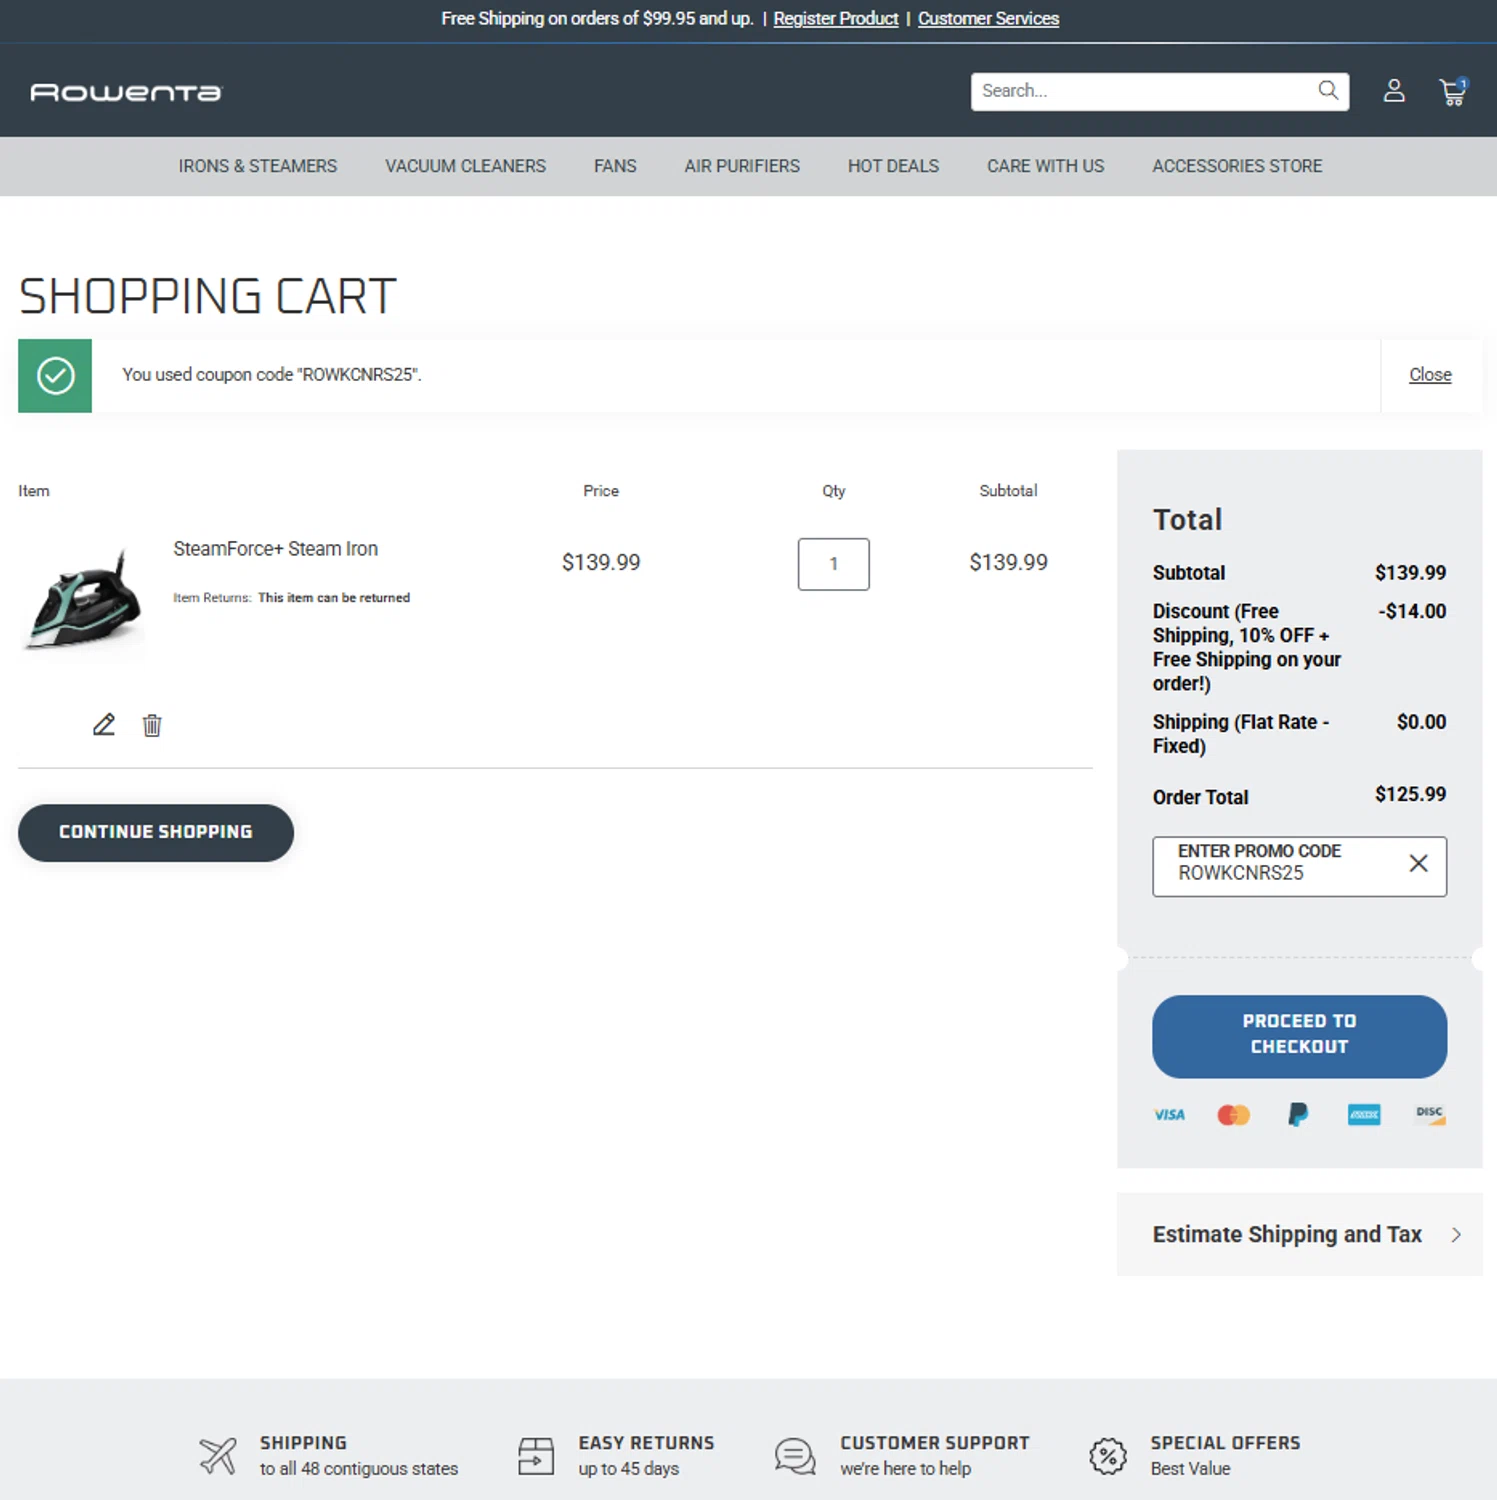This screenshot has width=1497, height=1500.
Task: Click the Mastercard payment icon
Action: pos(1233,1114)
